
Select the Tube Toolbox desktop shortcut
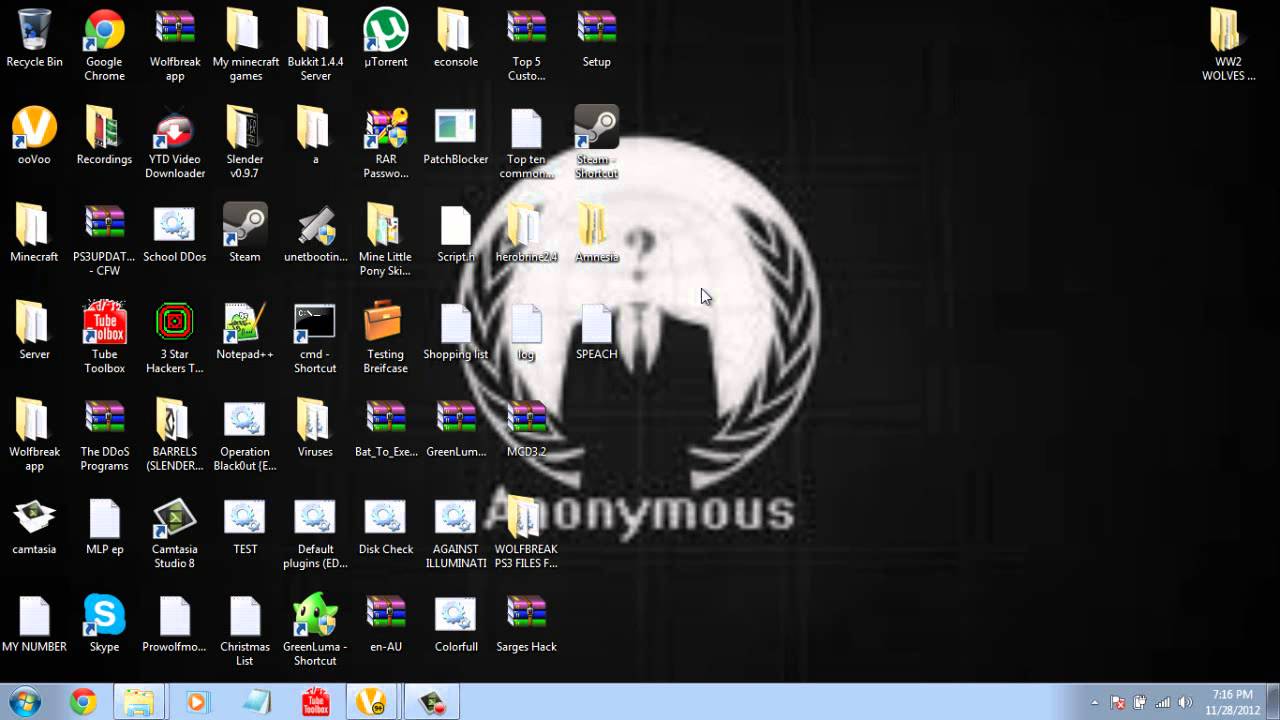104,337
